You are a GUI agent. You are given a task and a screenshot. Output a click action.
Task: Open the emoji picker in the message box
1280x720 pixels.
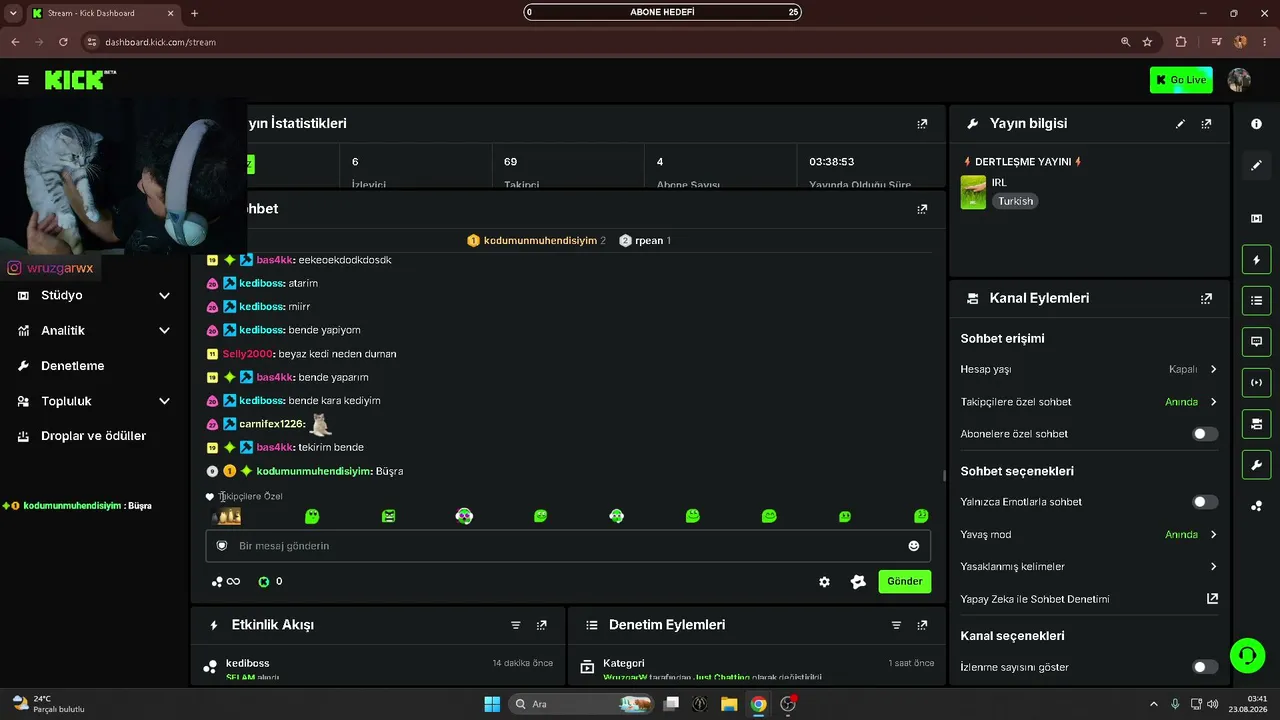click(x=913, y=546)
